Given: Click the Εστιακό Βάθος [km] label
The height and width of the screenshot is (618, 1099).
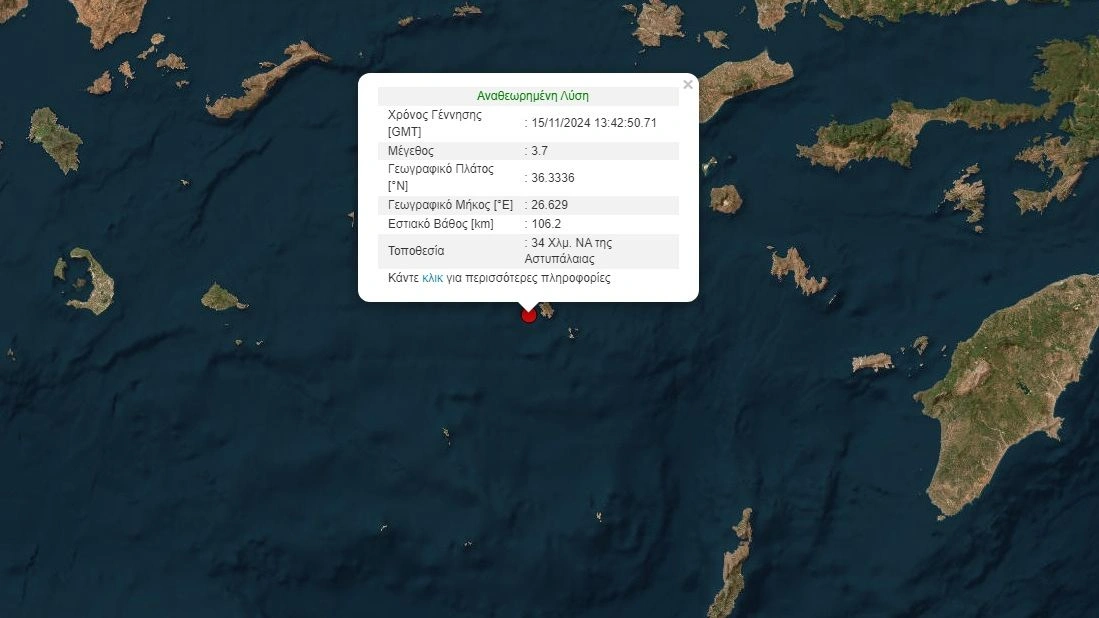Looking at the screenshot, I should click(441, 224).
